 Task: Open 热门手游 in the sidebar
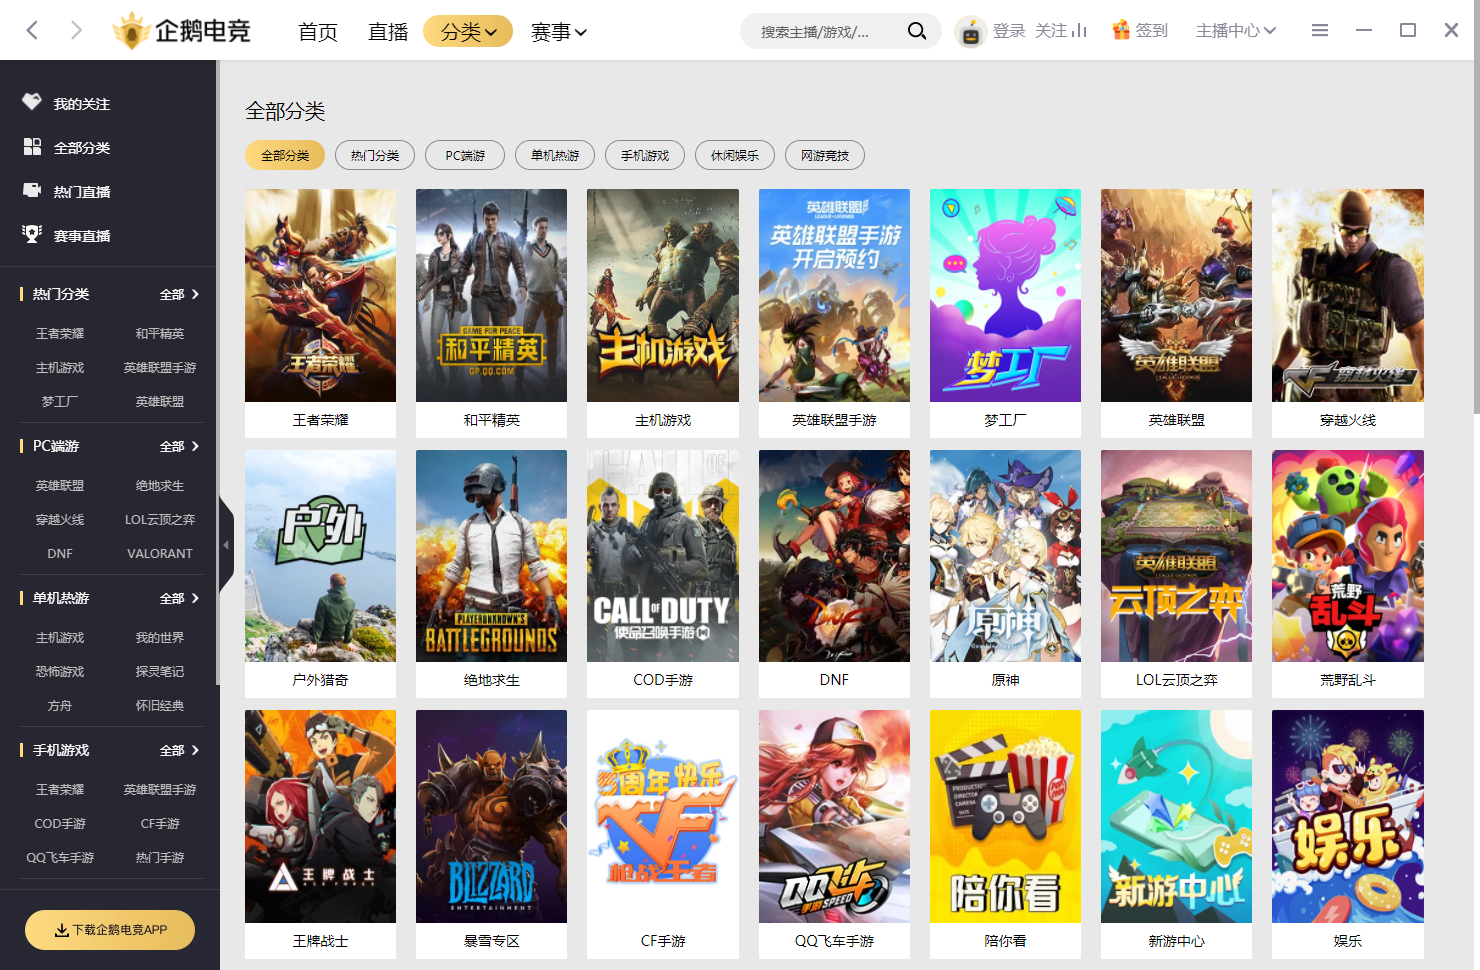click(x=160, y=858)
